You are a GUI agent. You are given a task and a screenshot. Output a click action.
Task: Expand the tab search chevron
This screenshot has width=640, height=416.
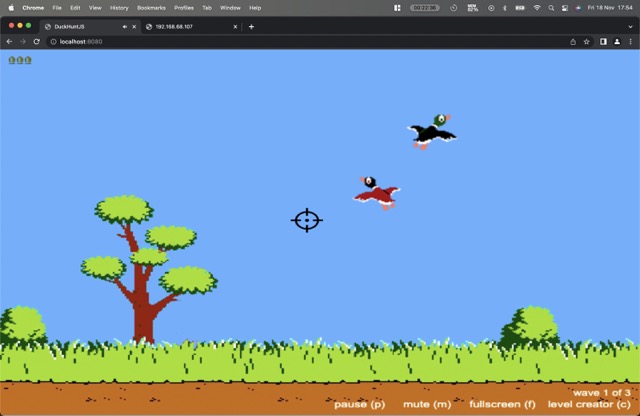(x=630, y=27)
